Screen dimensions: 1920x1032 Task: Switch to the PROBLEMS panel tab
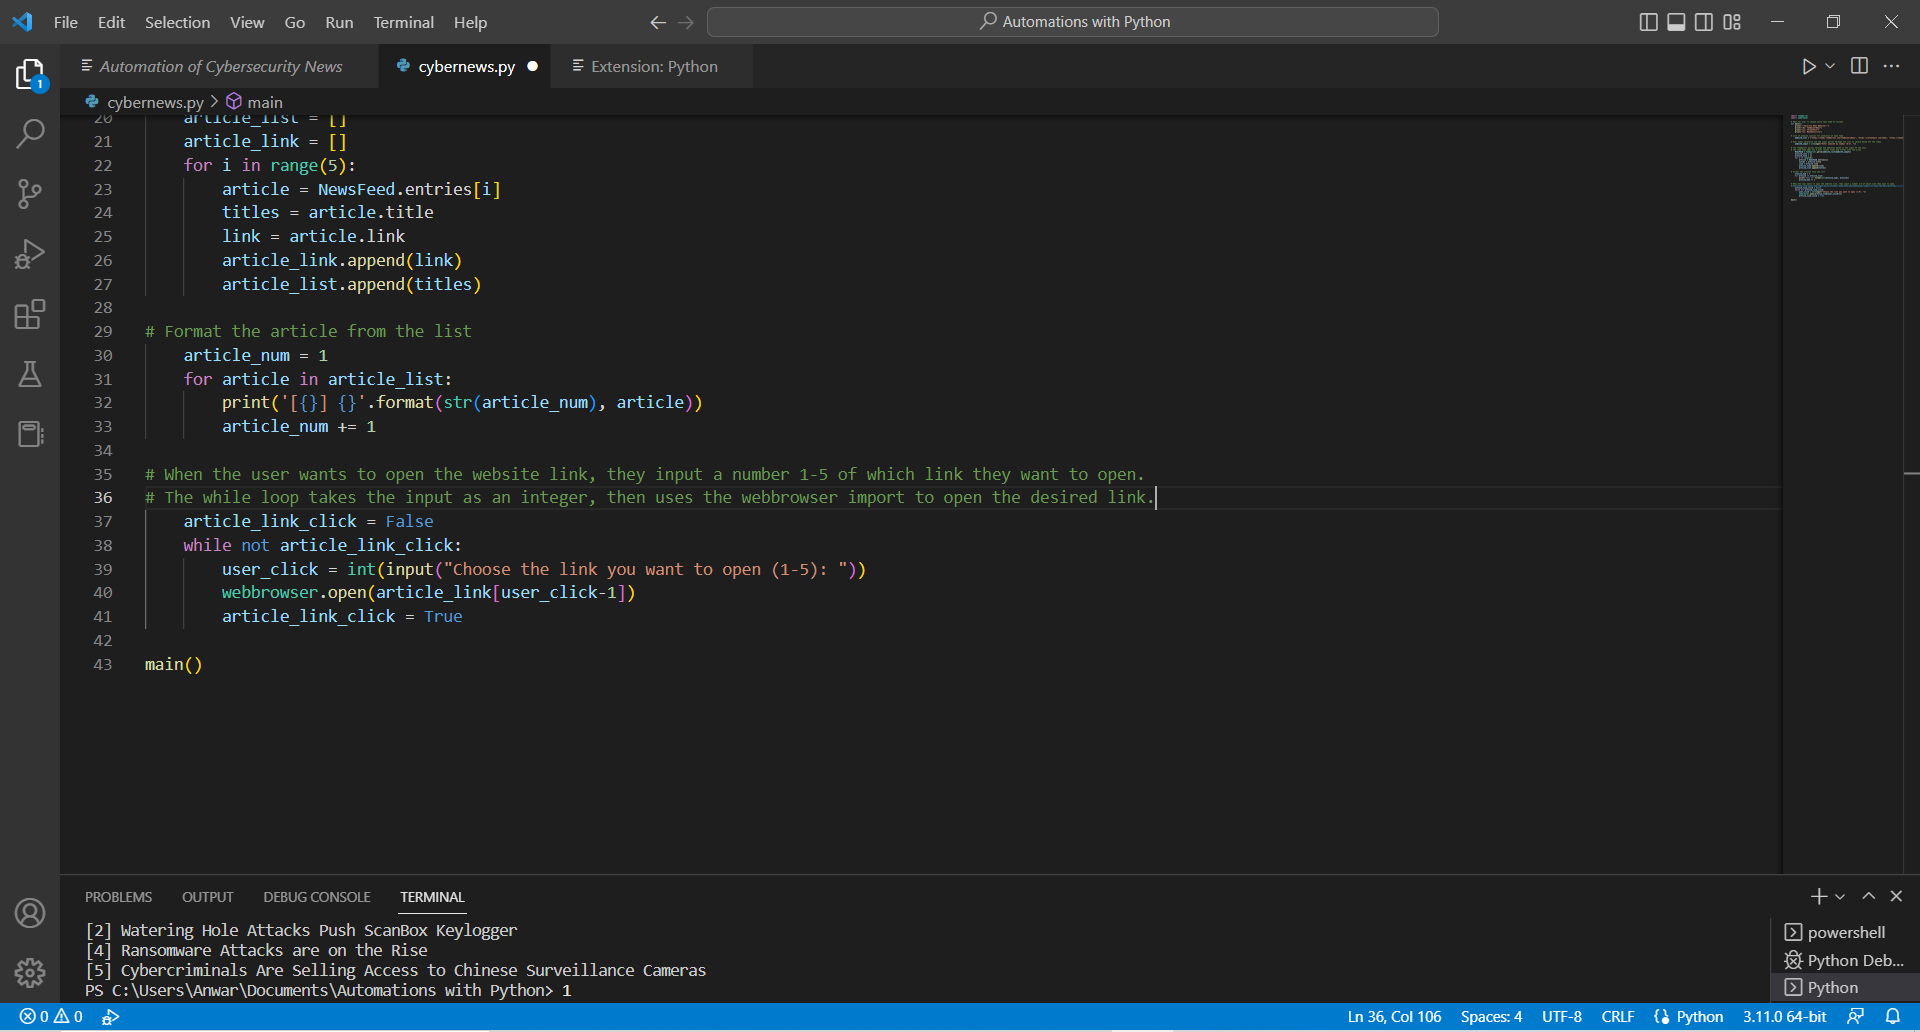point(118,897)
